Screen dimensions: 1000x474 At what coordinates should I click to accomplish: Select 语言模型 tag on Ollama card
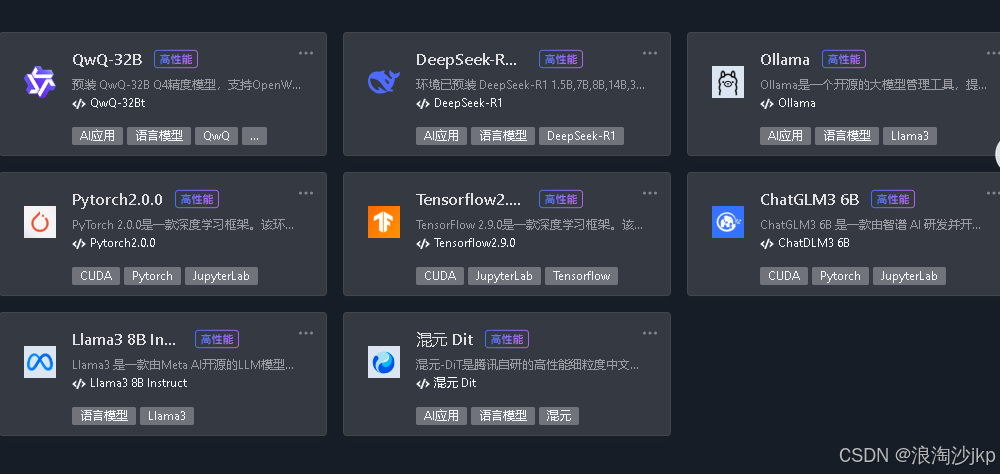pos(847,136)
